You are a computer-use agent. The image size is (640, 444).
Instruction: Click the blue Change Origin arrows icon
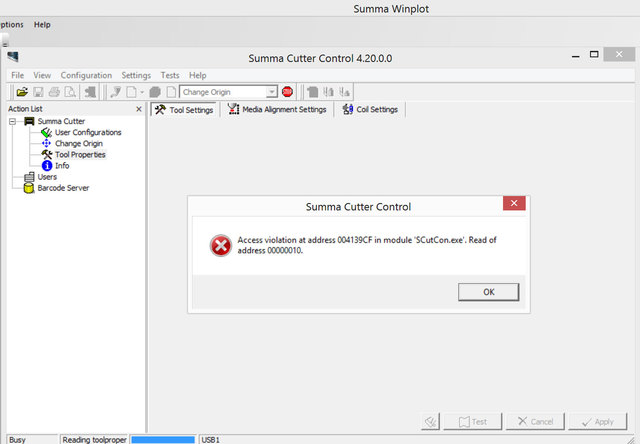(x=47, y=143)
